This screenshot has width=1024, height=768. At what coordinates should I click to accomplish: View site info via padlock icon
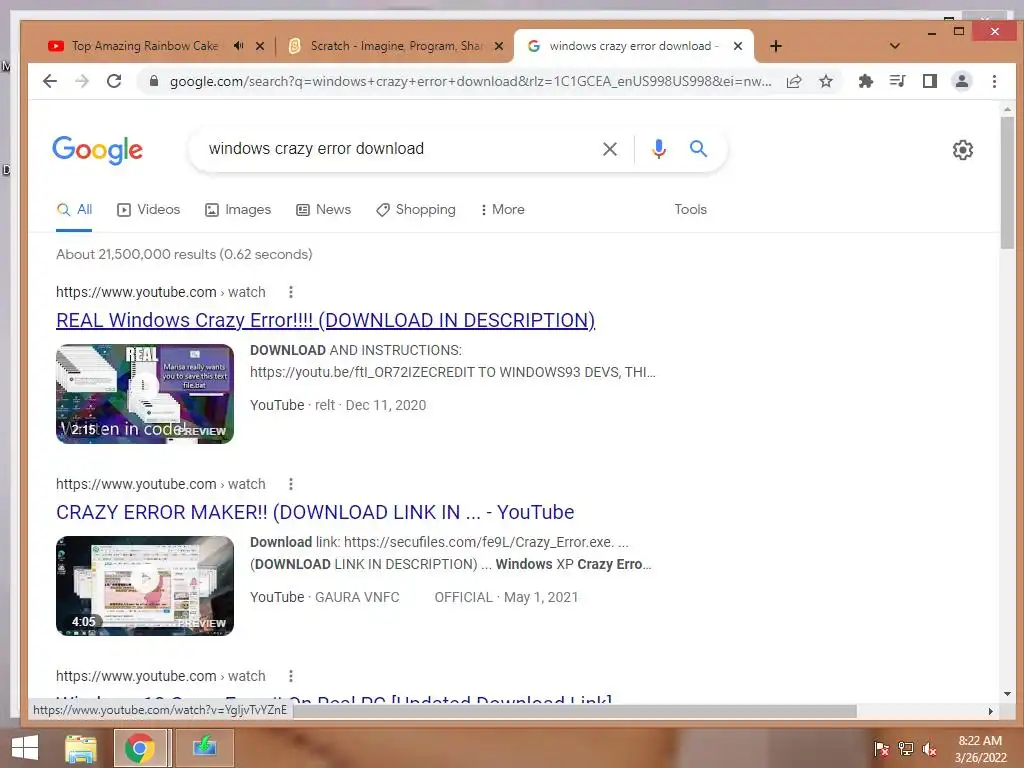pyautogui.click(x=154, y=81)
